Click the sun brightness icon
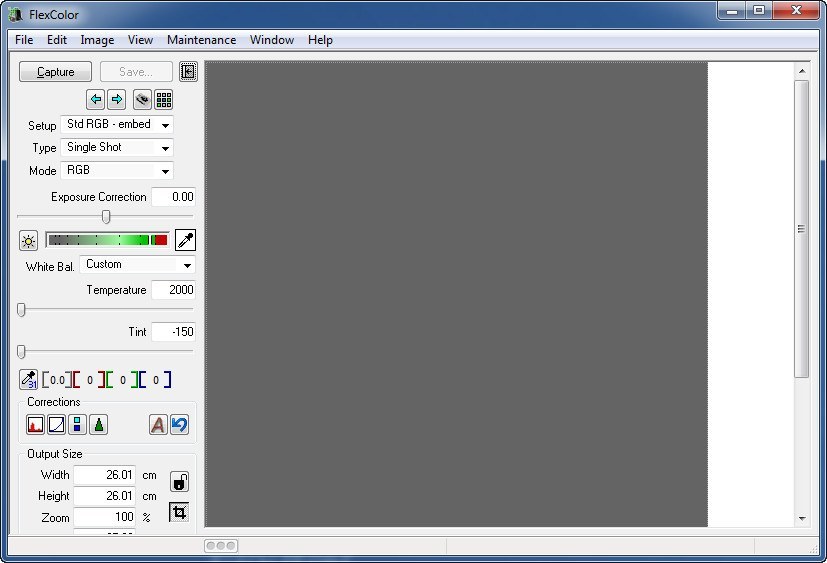Image resolution: width=827 pixels, height=563 pixels. tap(28, 241)
